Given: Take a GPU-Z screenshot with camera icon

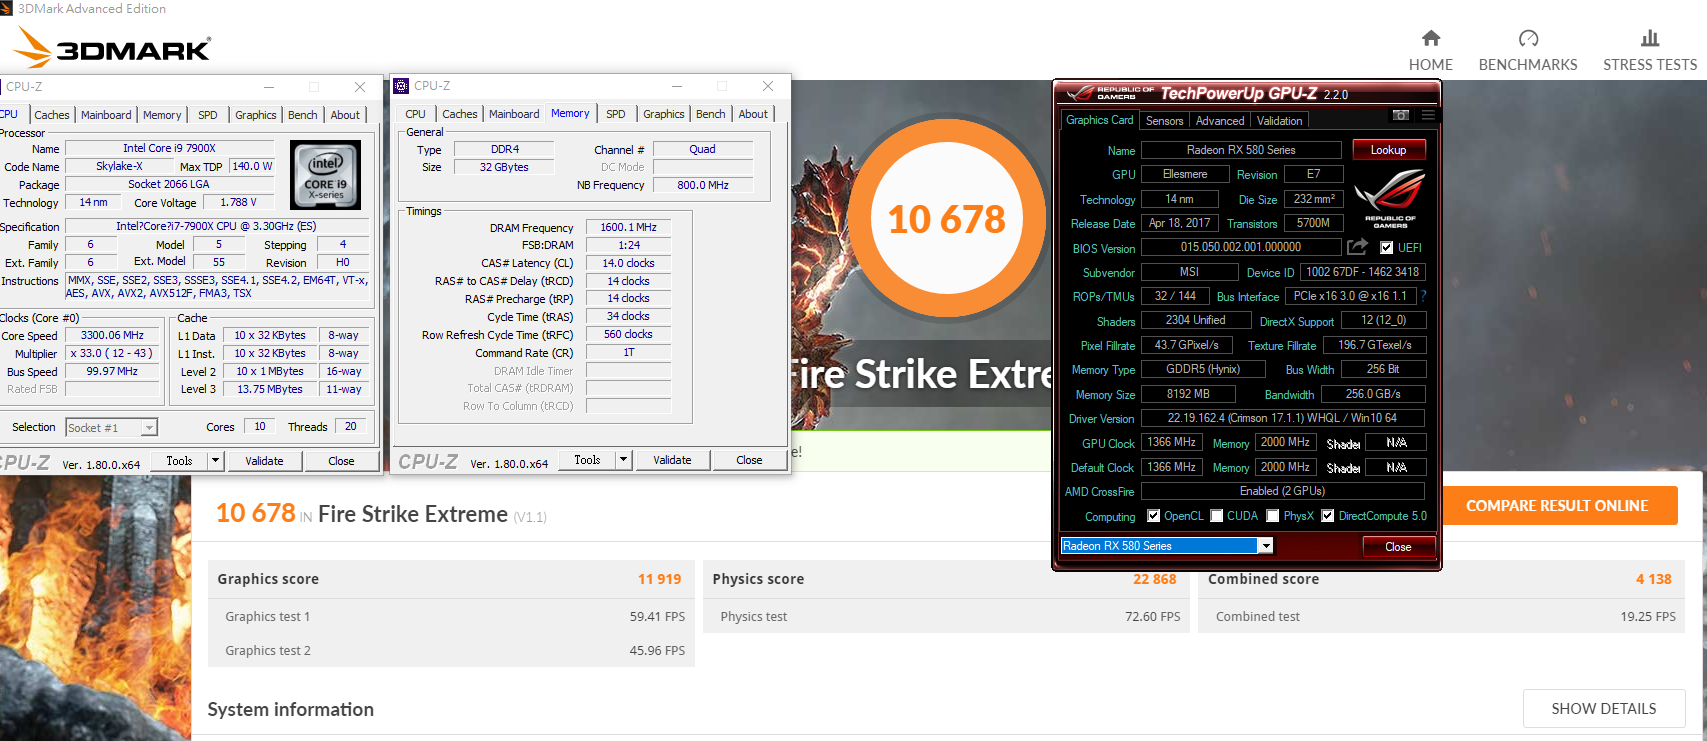Looking at the screenshot, I should [1401, 116].
